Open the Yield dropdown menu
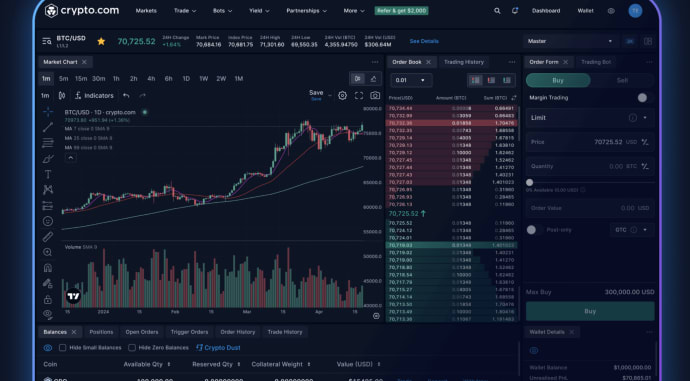The width and height of the screenshot is (690, 381). pos(259,11)
